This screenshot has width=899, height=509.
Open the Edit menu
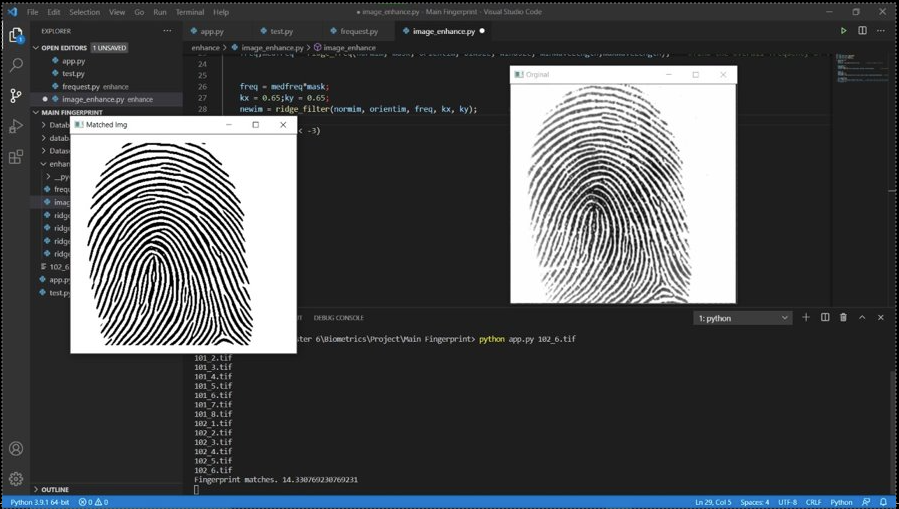(x=53, y=11)
